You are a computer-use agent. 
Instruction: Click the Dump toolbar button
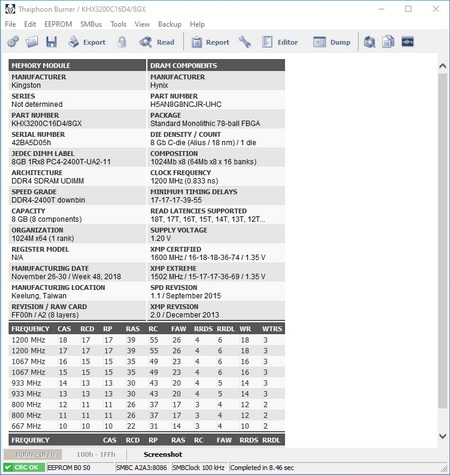[x=332, y=42]
